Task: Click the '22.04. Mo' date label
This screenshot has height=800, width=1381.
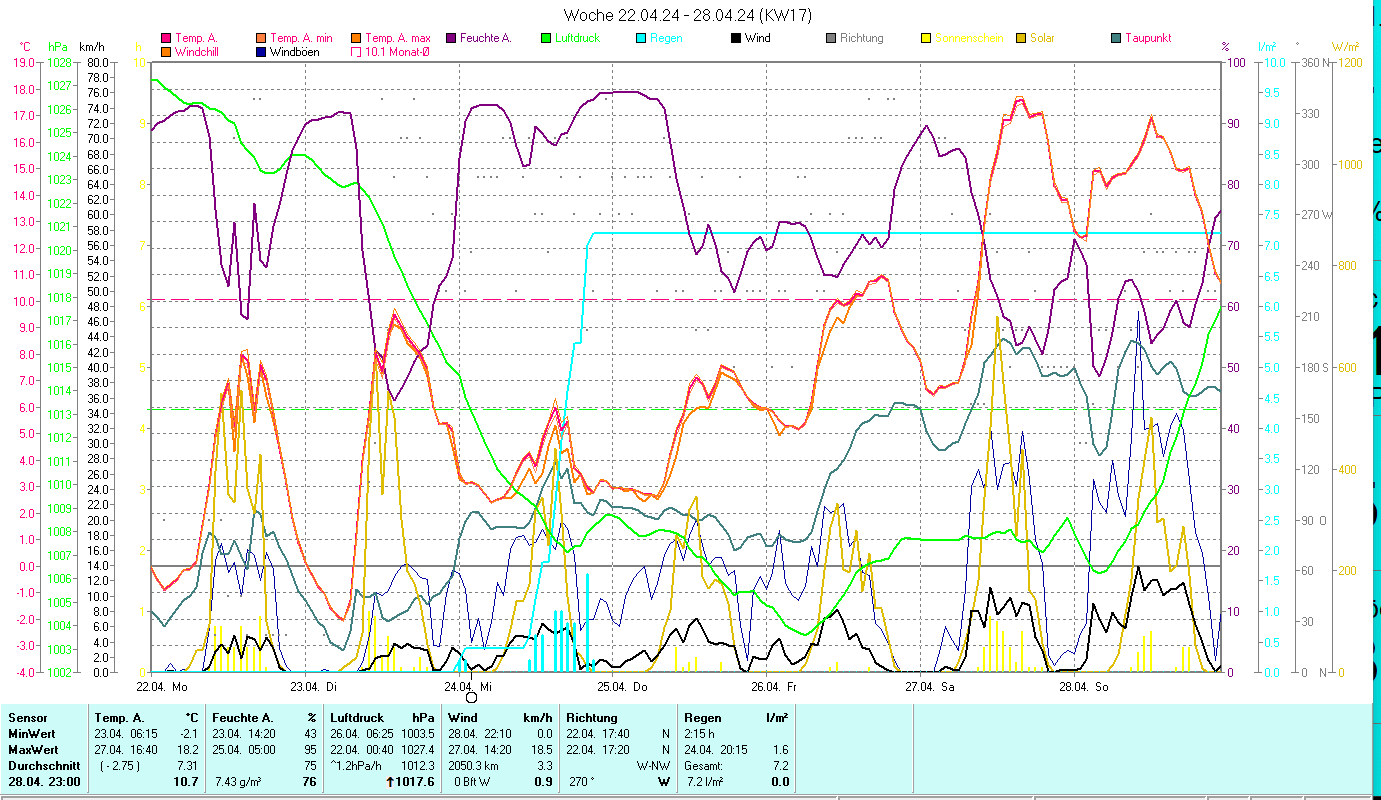Action: tap(162, 687)
